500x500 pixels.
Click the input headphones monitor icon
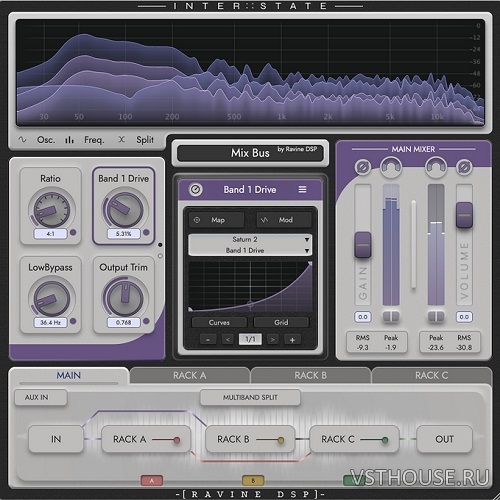[x=391, y=167]
